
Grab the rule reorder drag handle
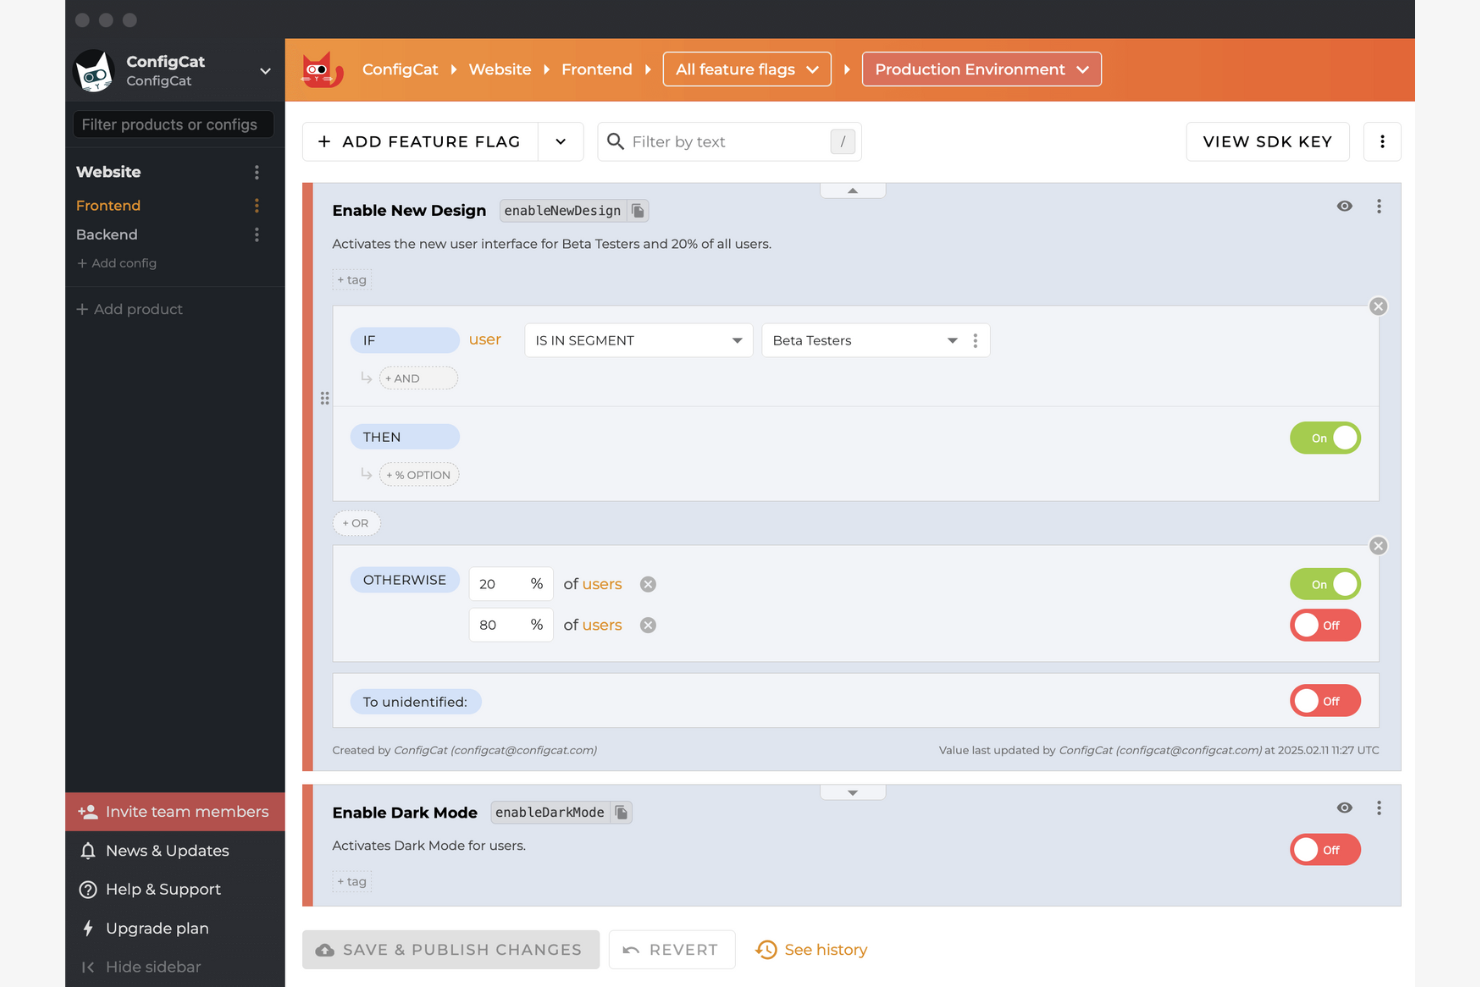325,398
